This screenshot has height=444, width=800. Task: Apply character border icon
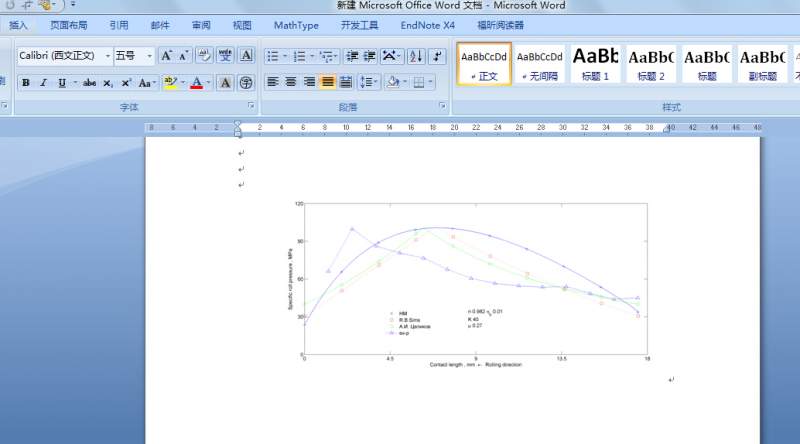point(246,56)
